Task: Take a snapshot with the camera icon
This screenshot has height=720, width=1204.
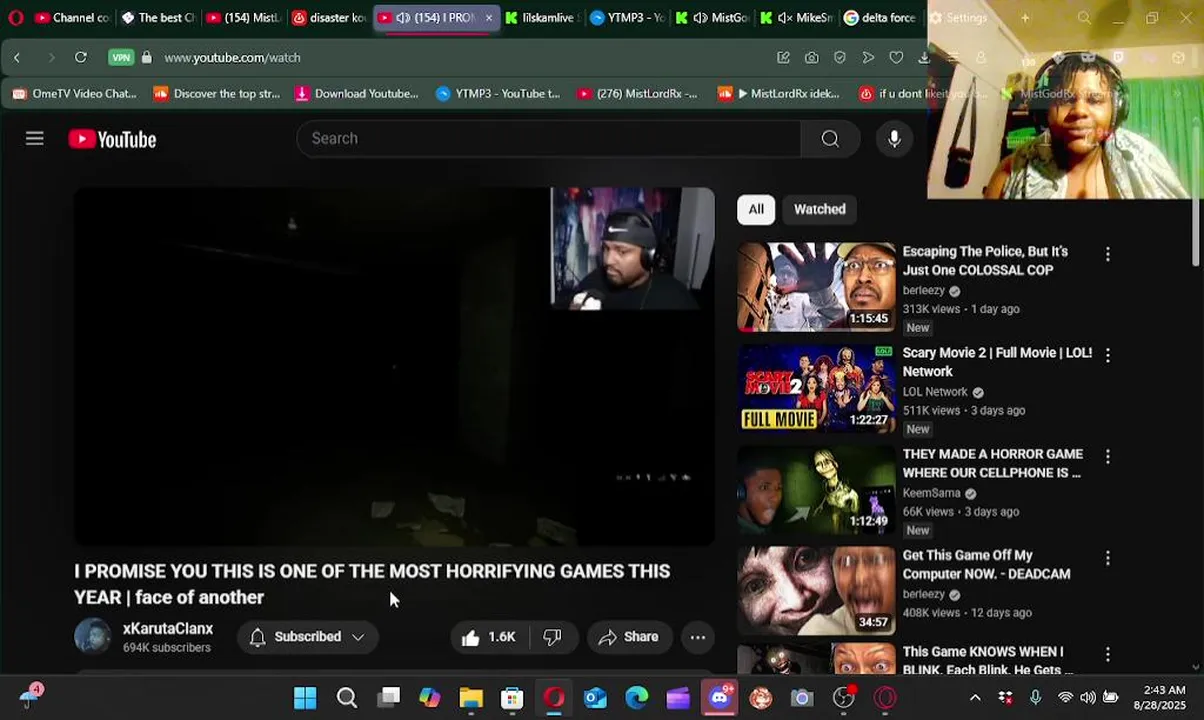Action: click(811, 58)
